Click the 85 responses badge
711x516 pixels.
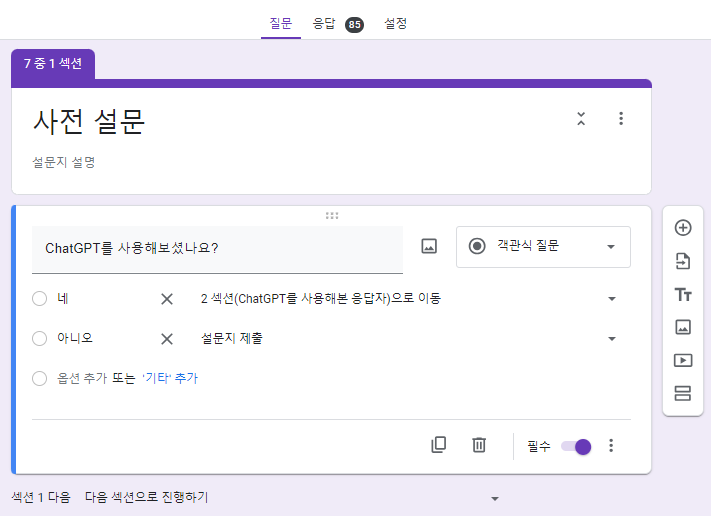click(354, 24)
